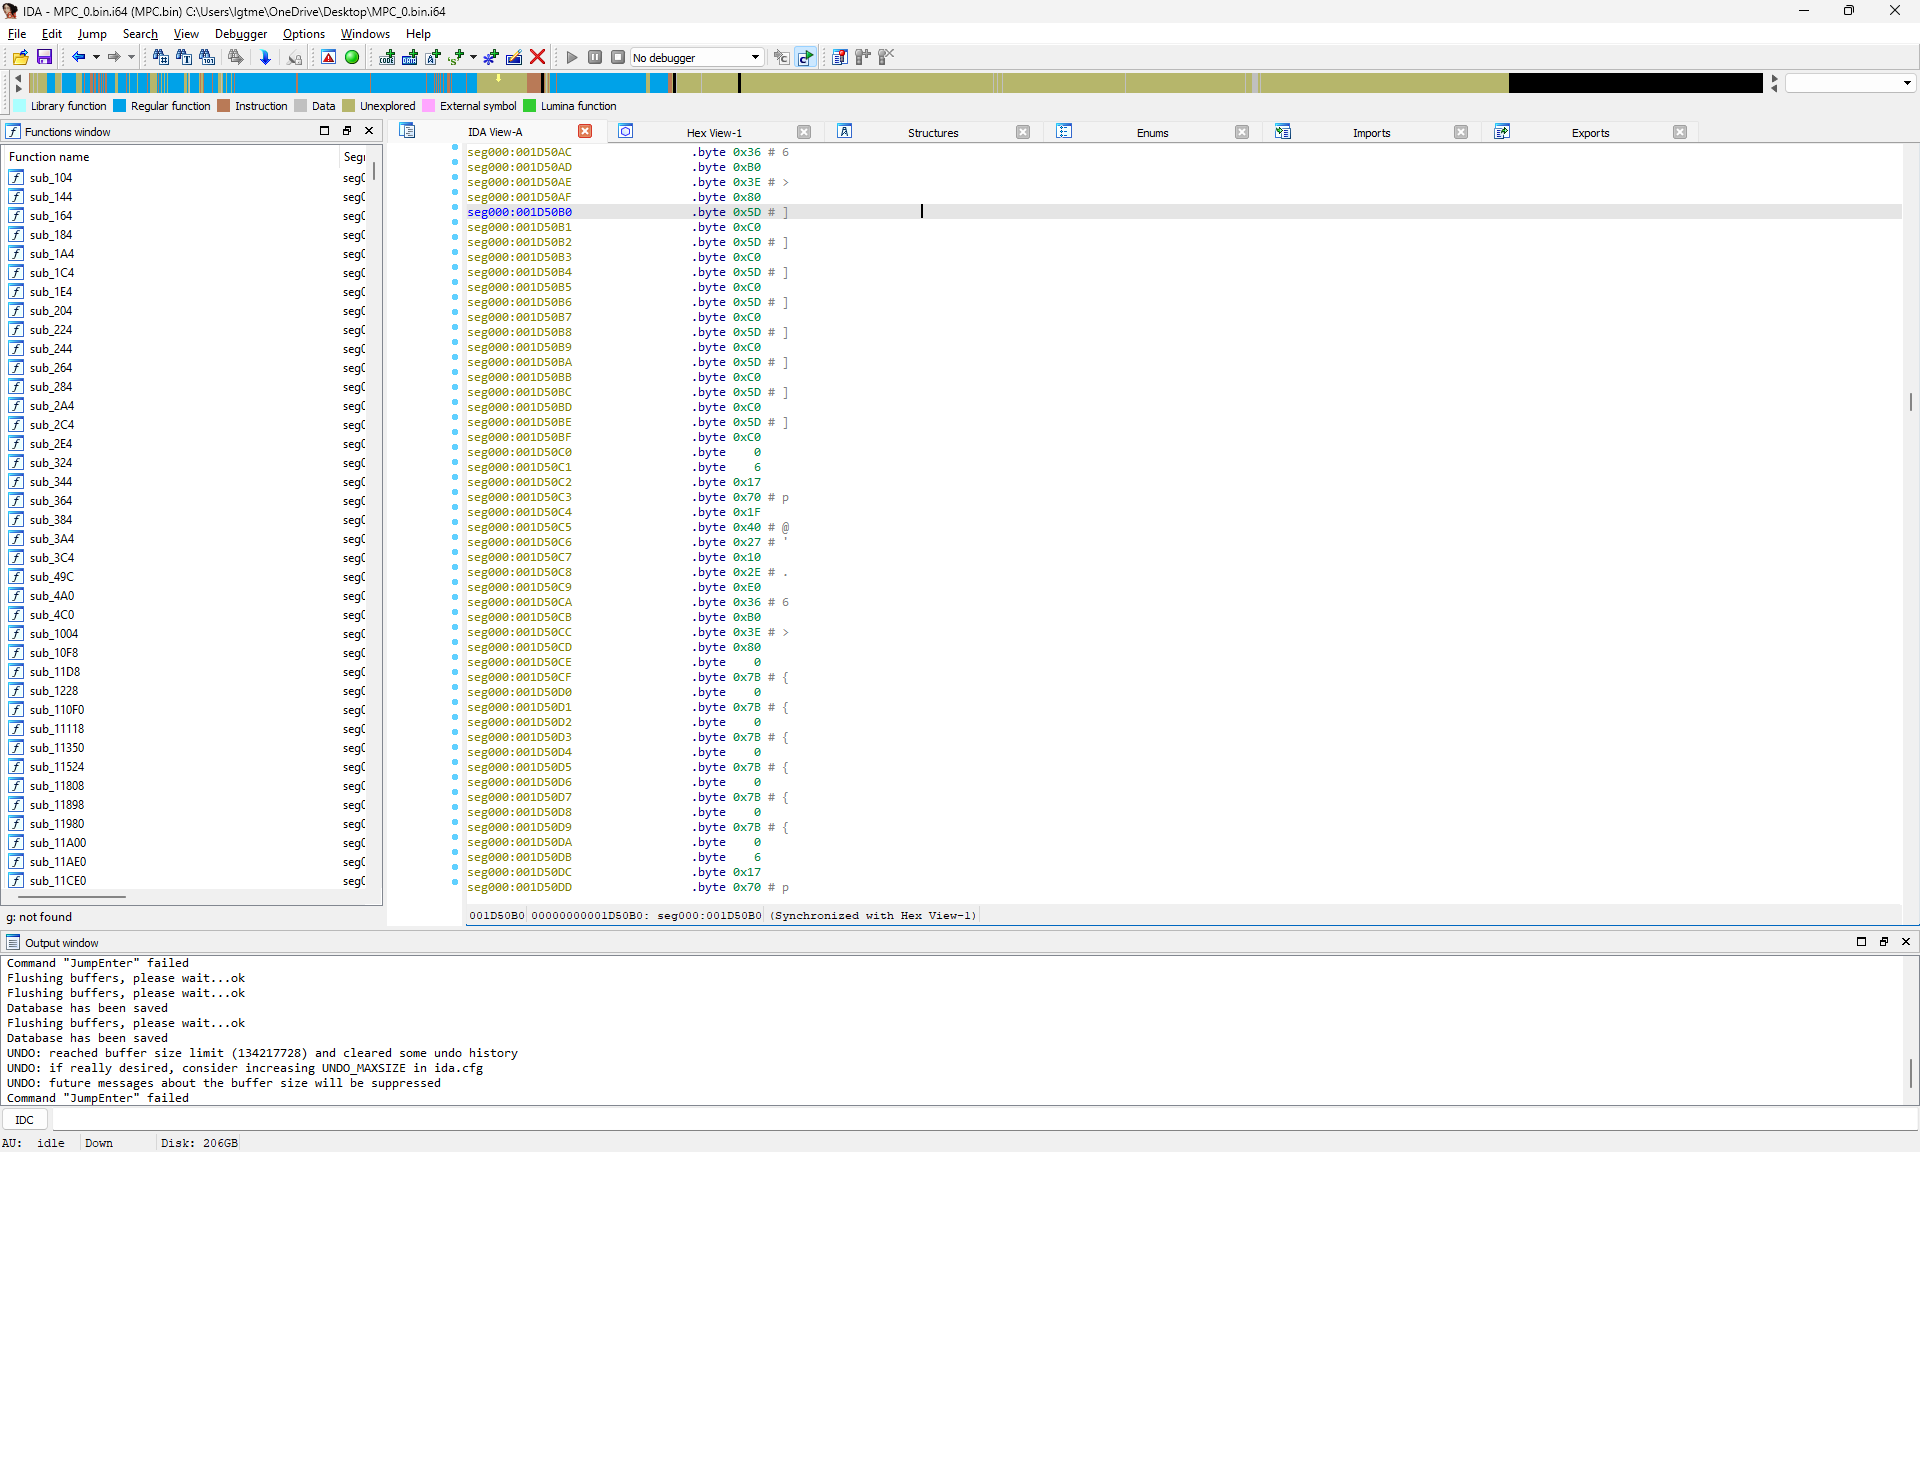
Task: Open the No debugger selection dropdown
Action: pyautogui.click(x=697, y=57)
